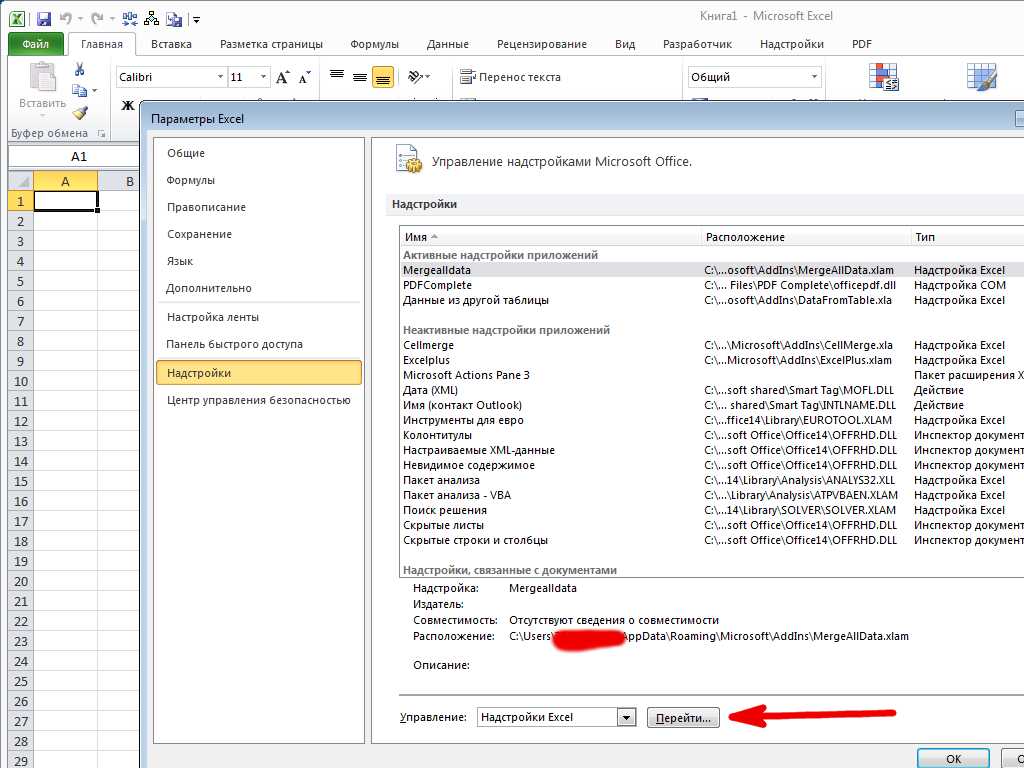Click the Decrease Font Size icon
Screen dimensions: 1024x768
(304, 78)
